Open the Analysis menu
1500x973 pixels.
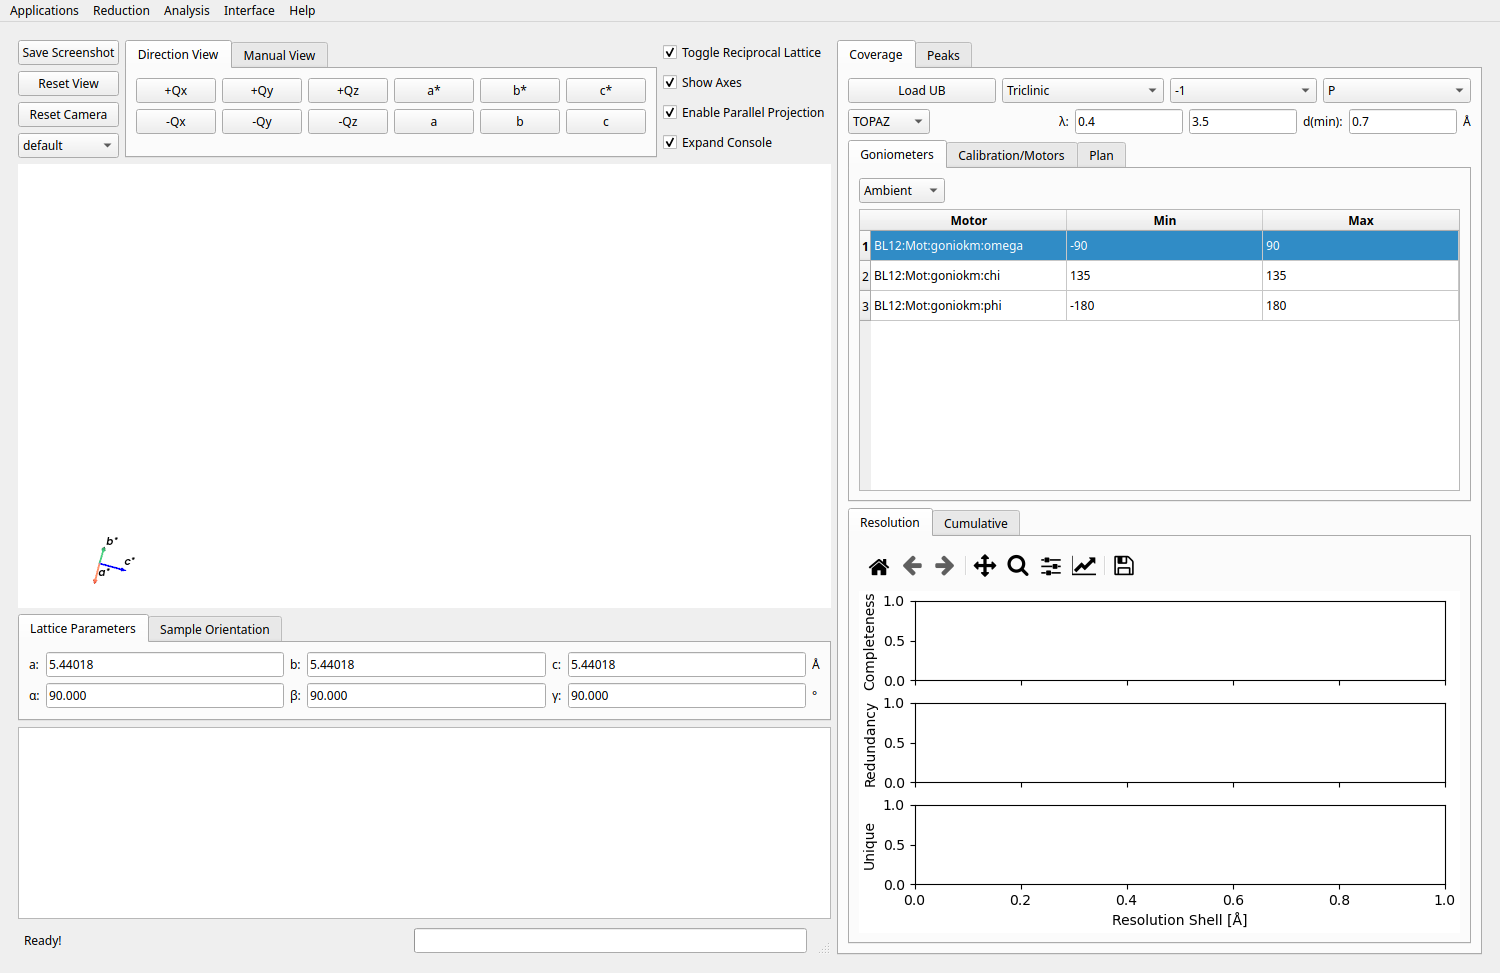click(x=187, y=10)
